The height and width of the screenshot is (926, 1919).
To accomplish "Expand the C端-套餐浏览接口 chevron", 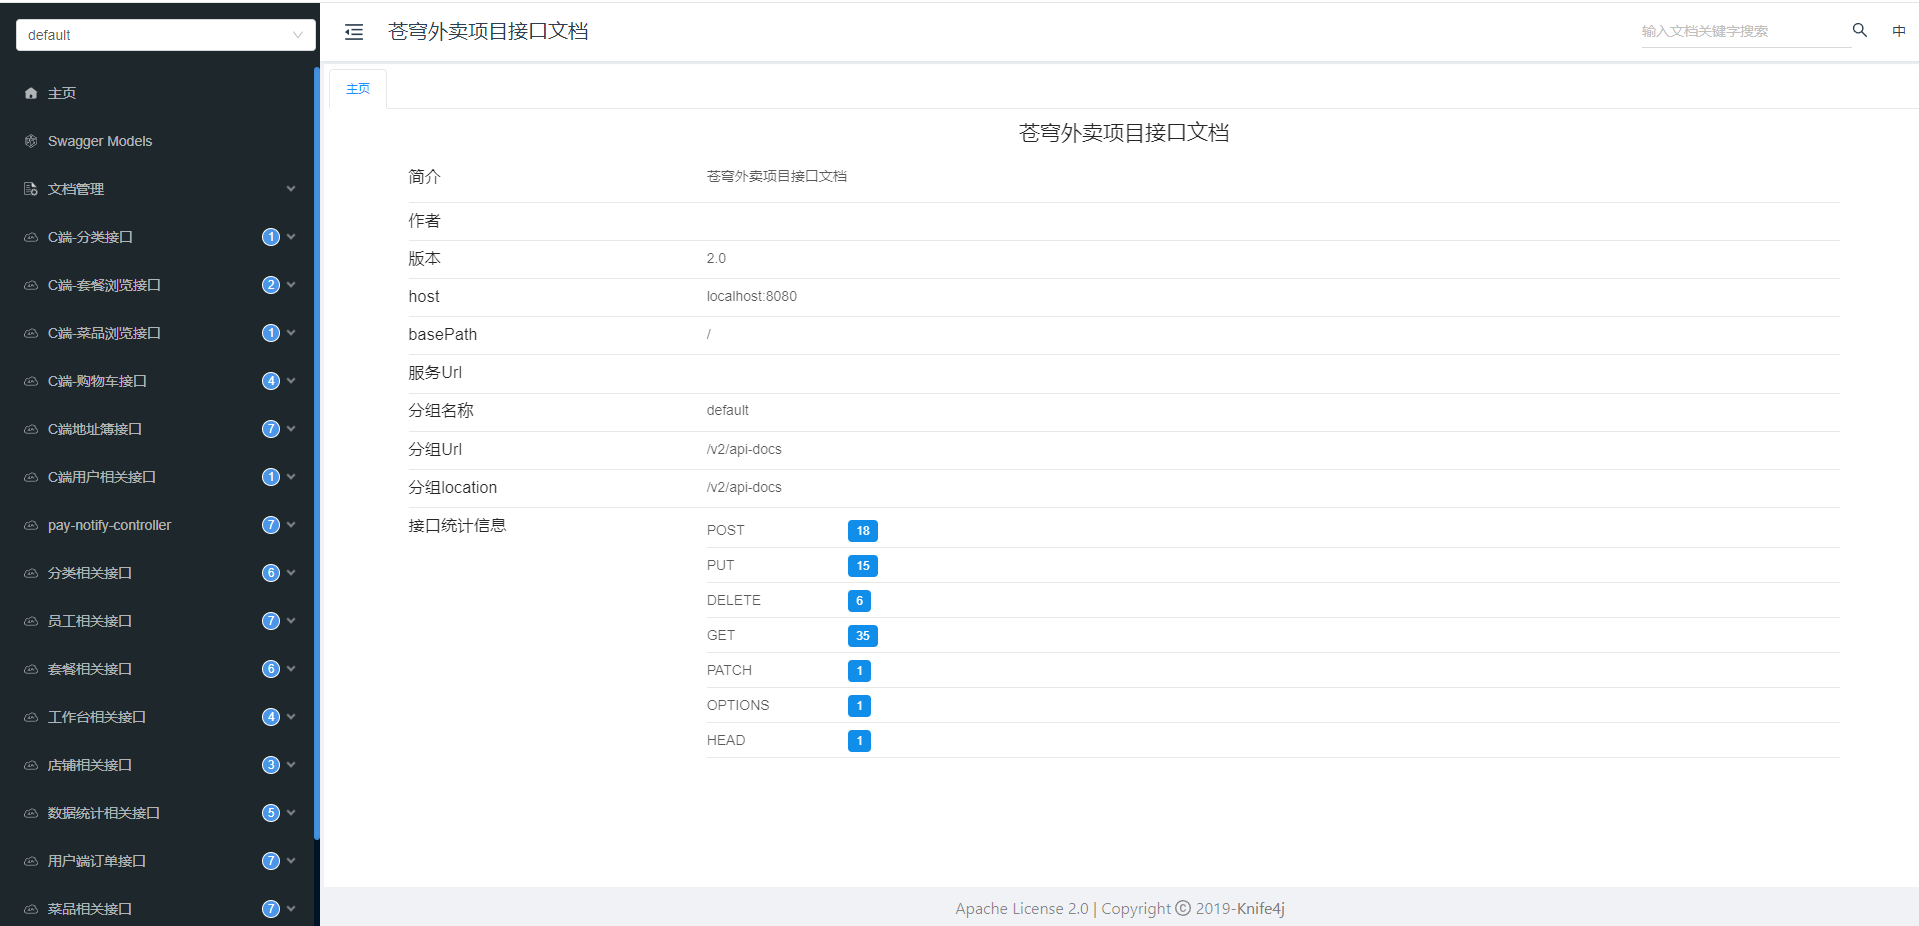I will coord(291,285).
